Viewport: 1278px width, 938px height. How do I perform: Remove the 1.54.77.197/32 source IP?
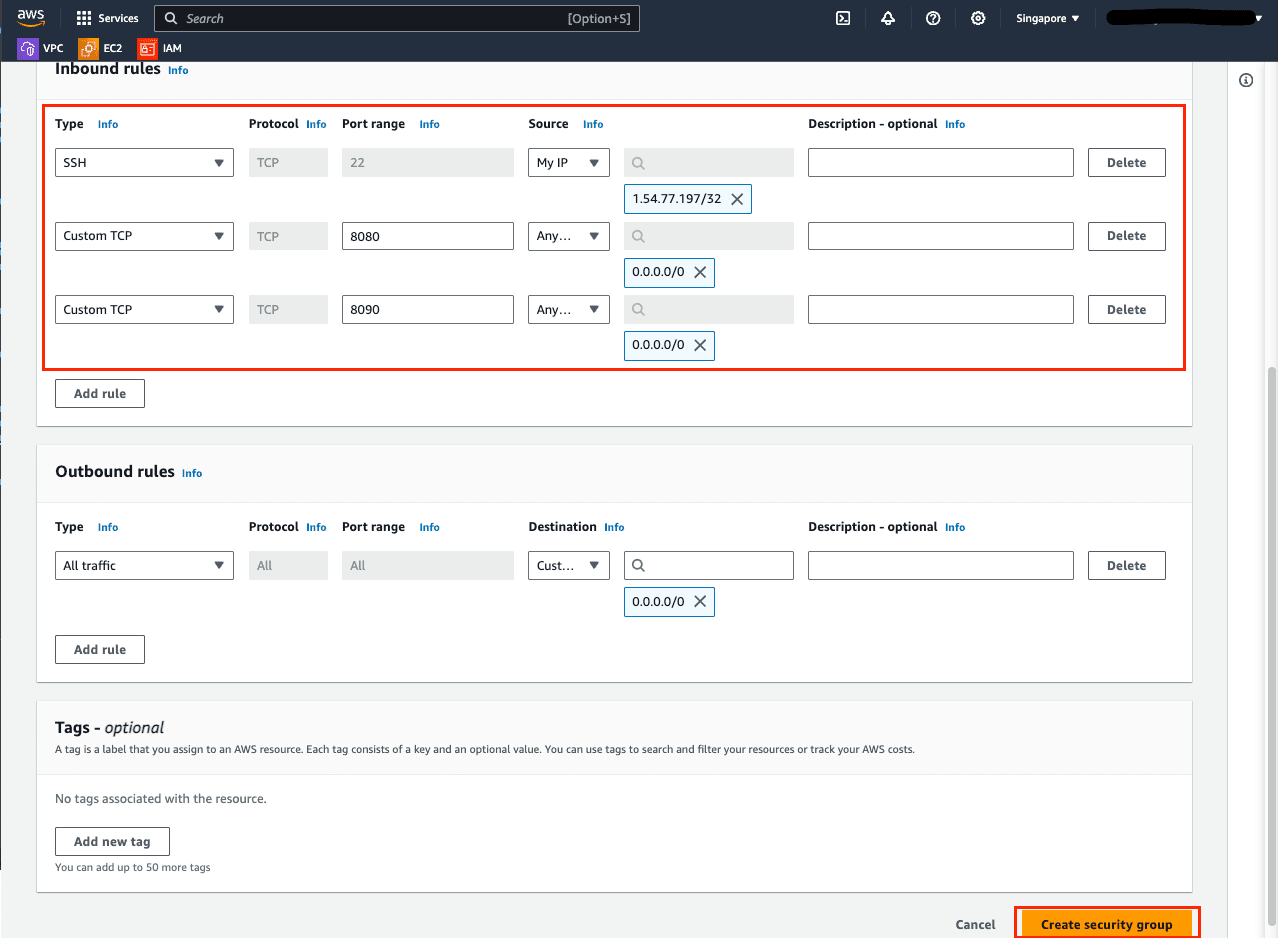click(737, 199)
